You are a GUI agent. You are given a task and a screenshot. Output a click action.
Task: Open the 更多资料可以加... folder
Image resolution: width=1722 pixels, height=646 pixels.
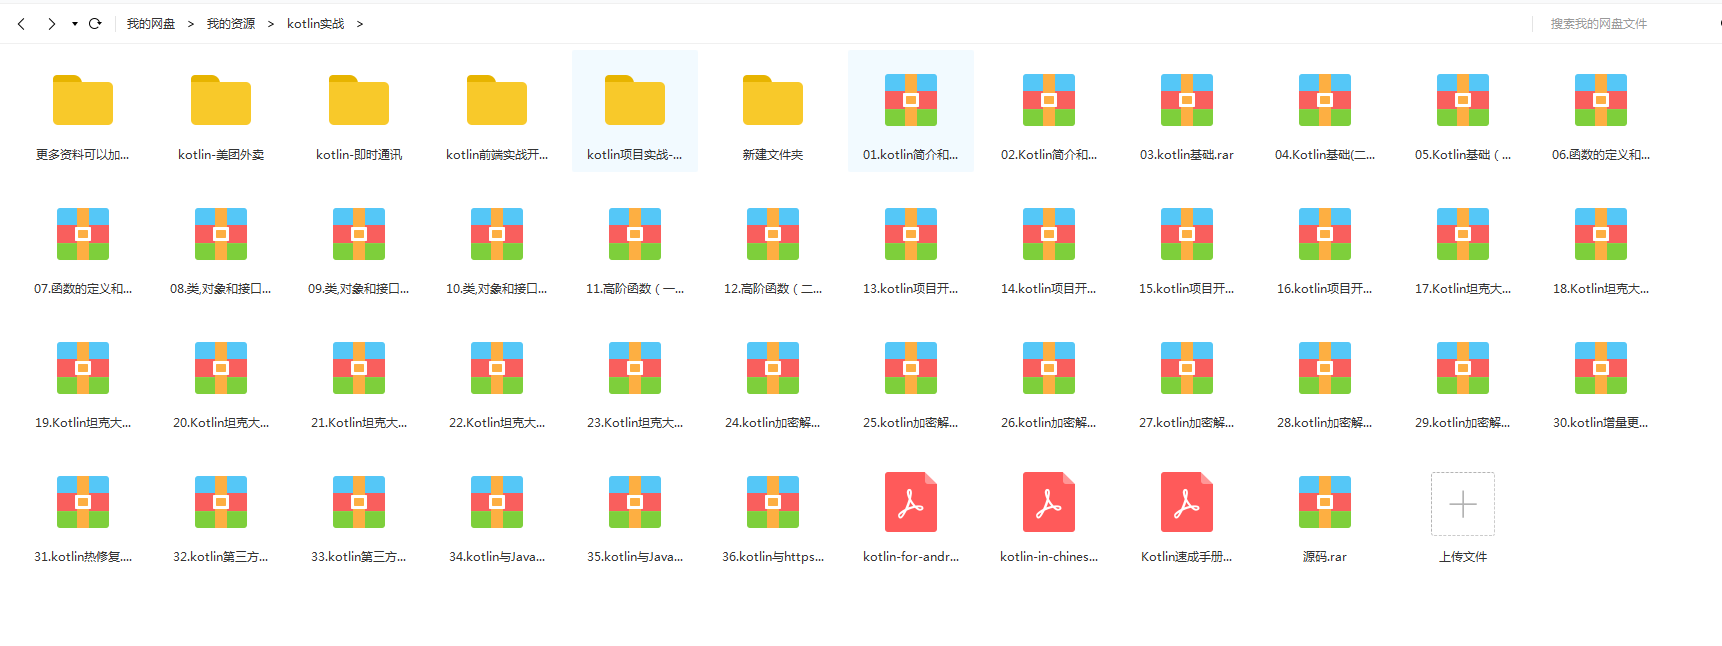click(83, 100)
